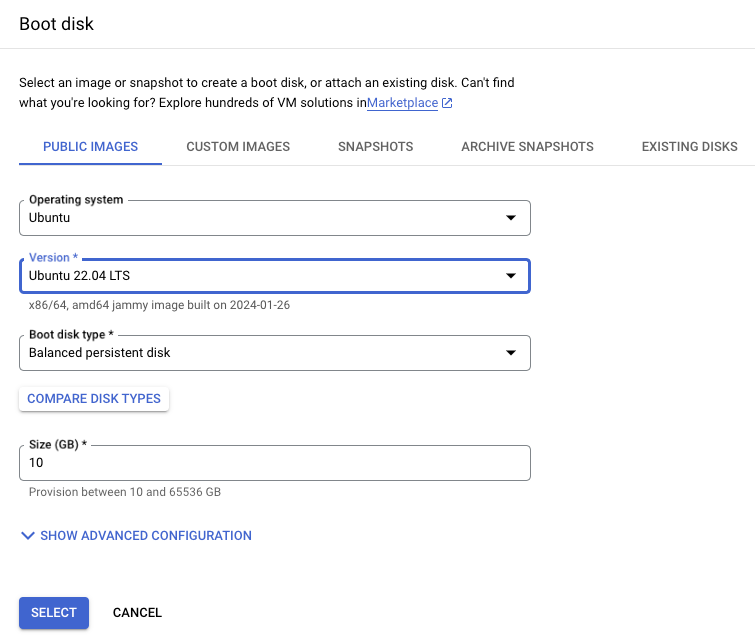
Task: Switch to the PUBLIC IMAGES tab
Action: [x=90, y=147]
